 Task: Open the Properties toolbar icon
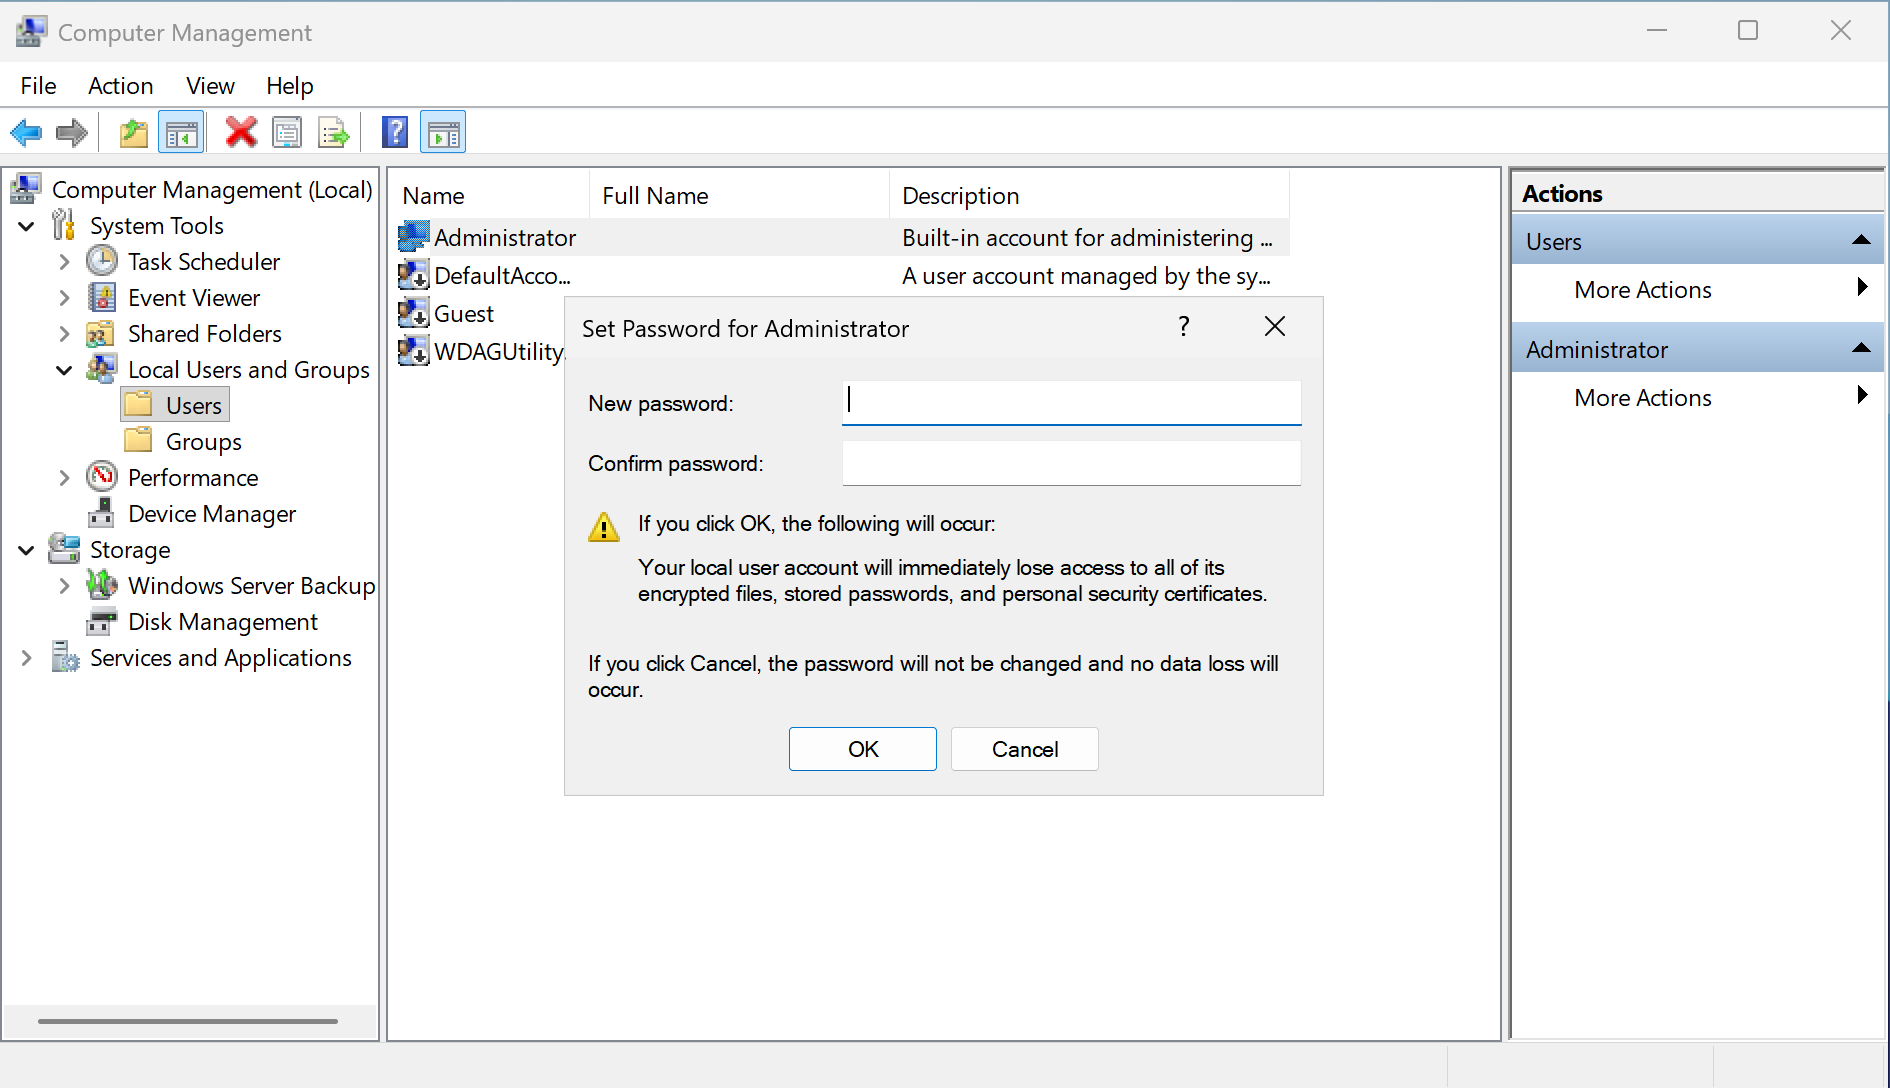click(287, 132)
